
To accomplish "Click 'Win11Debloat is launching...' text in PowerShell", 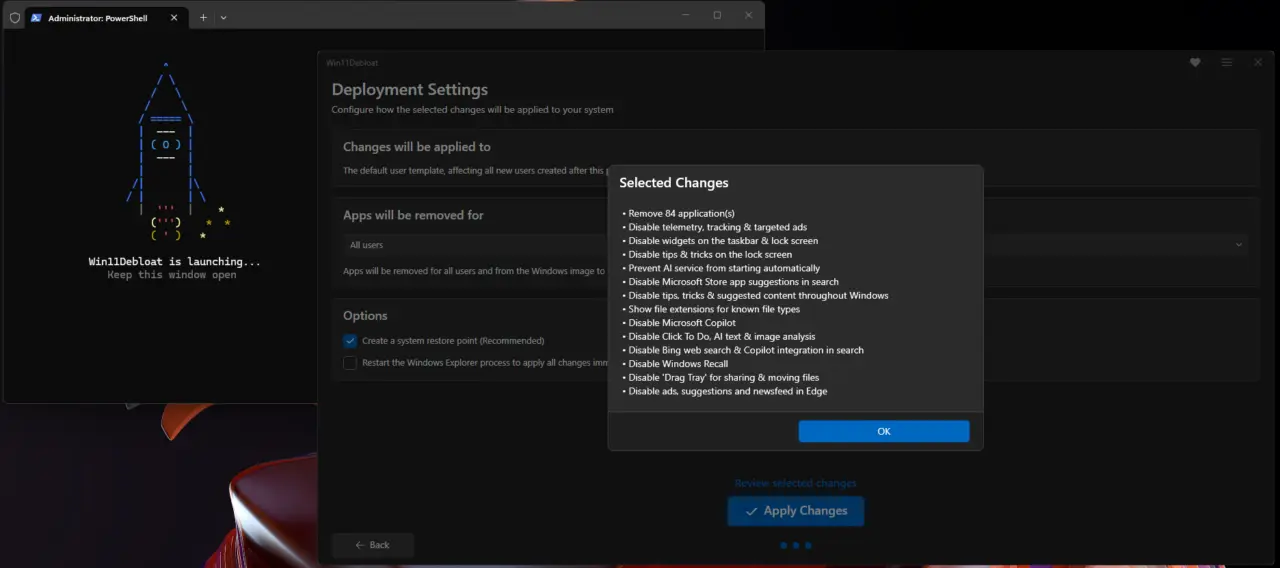I will click(175, 262).
